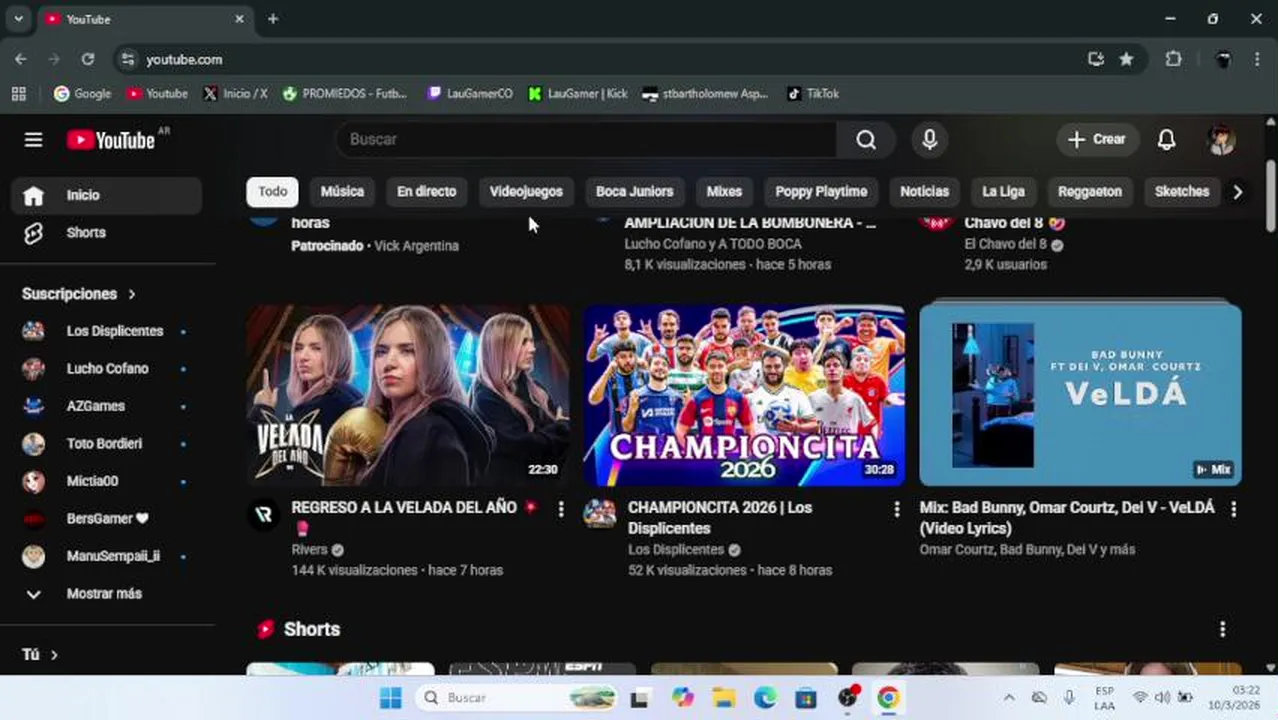Viewport: 1278px width, 720px height.
Task: Open tab search dropdown arrow
Action: [x=18, y=19]
